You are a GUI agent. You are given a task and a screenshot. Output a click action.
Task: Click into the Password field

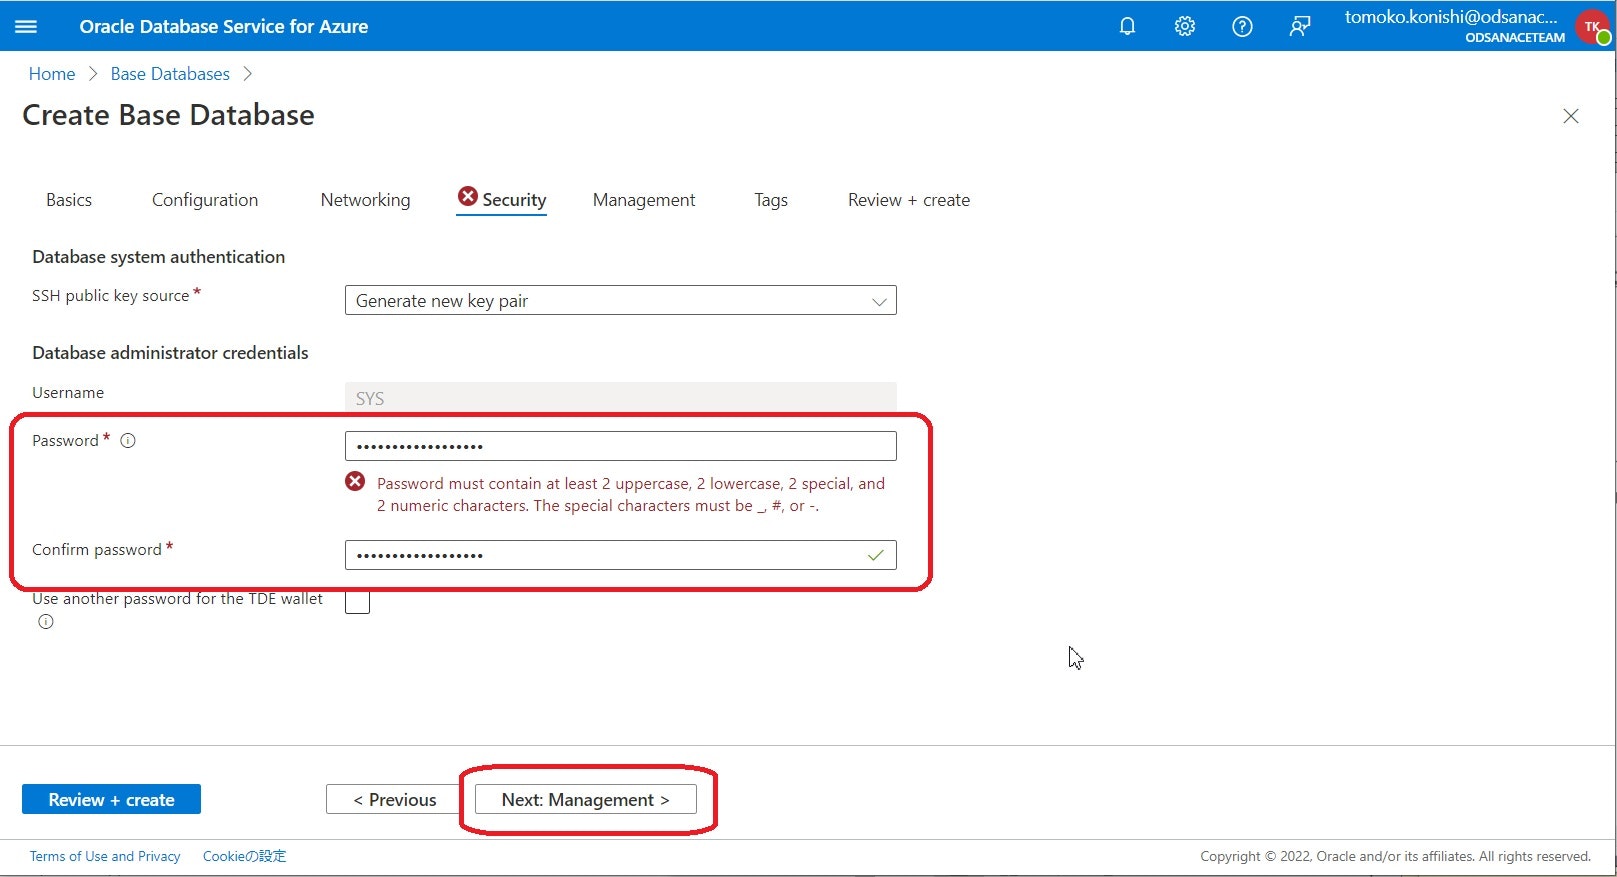pyautogui.click(x=620, y=446)
